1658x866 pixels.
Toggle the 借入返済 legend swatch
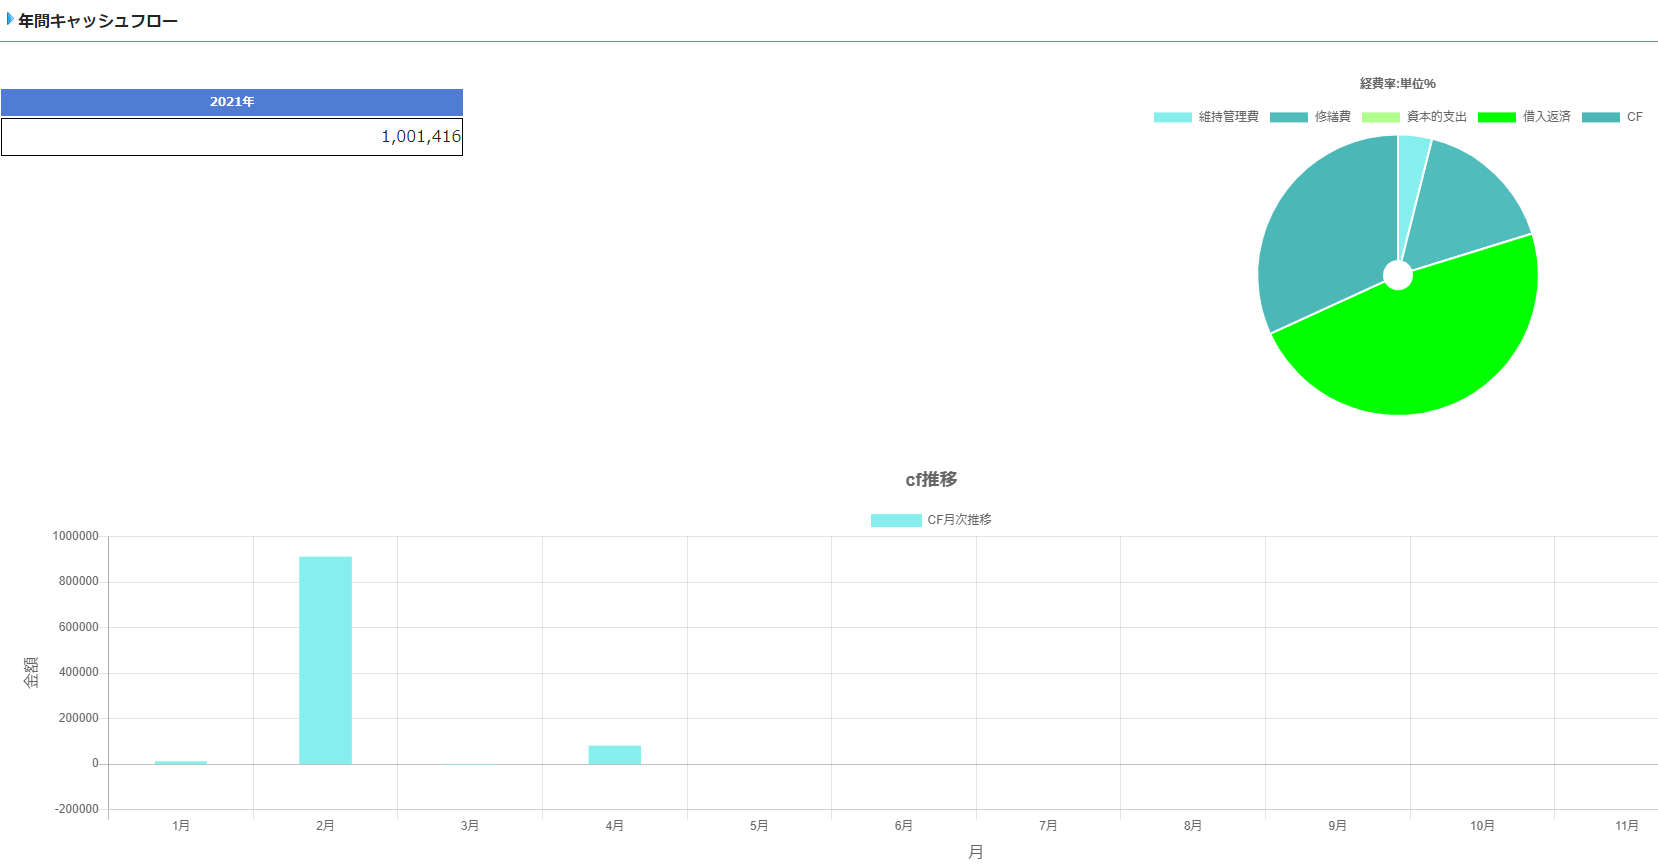point(1496,117)
